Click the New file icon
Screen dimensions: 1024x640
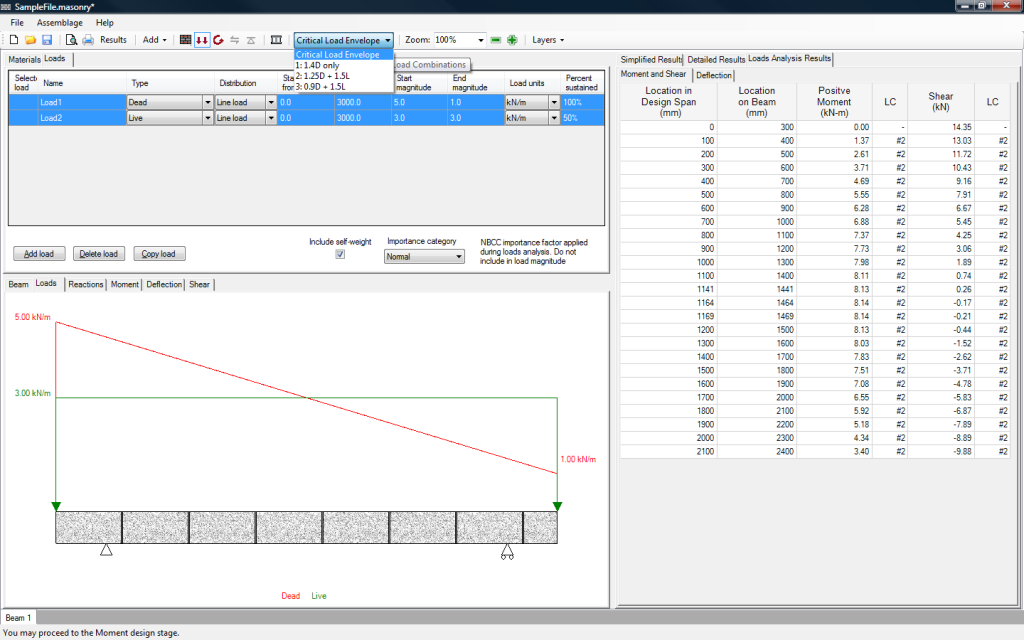tap(14, 40)
